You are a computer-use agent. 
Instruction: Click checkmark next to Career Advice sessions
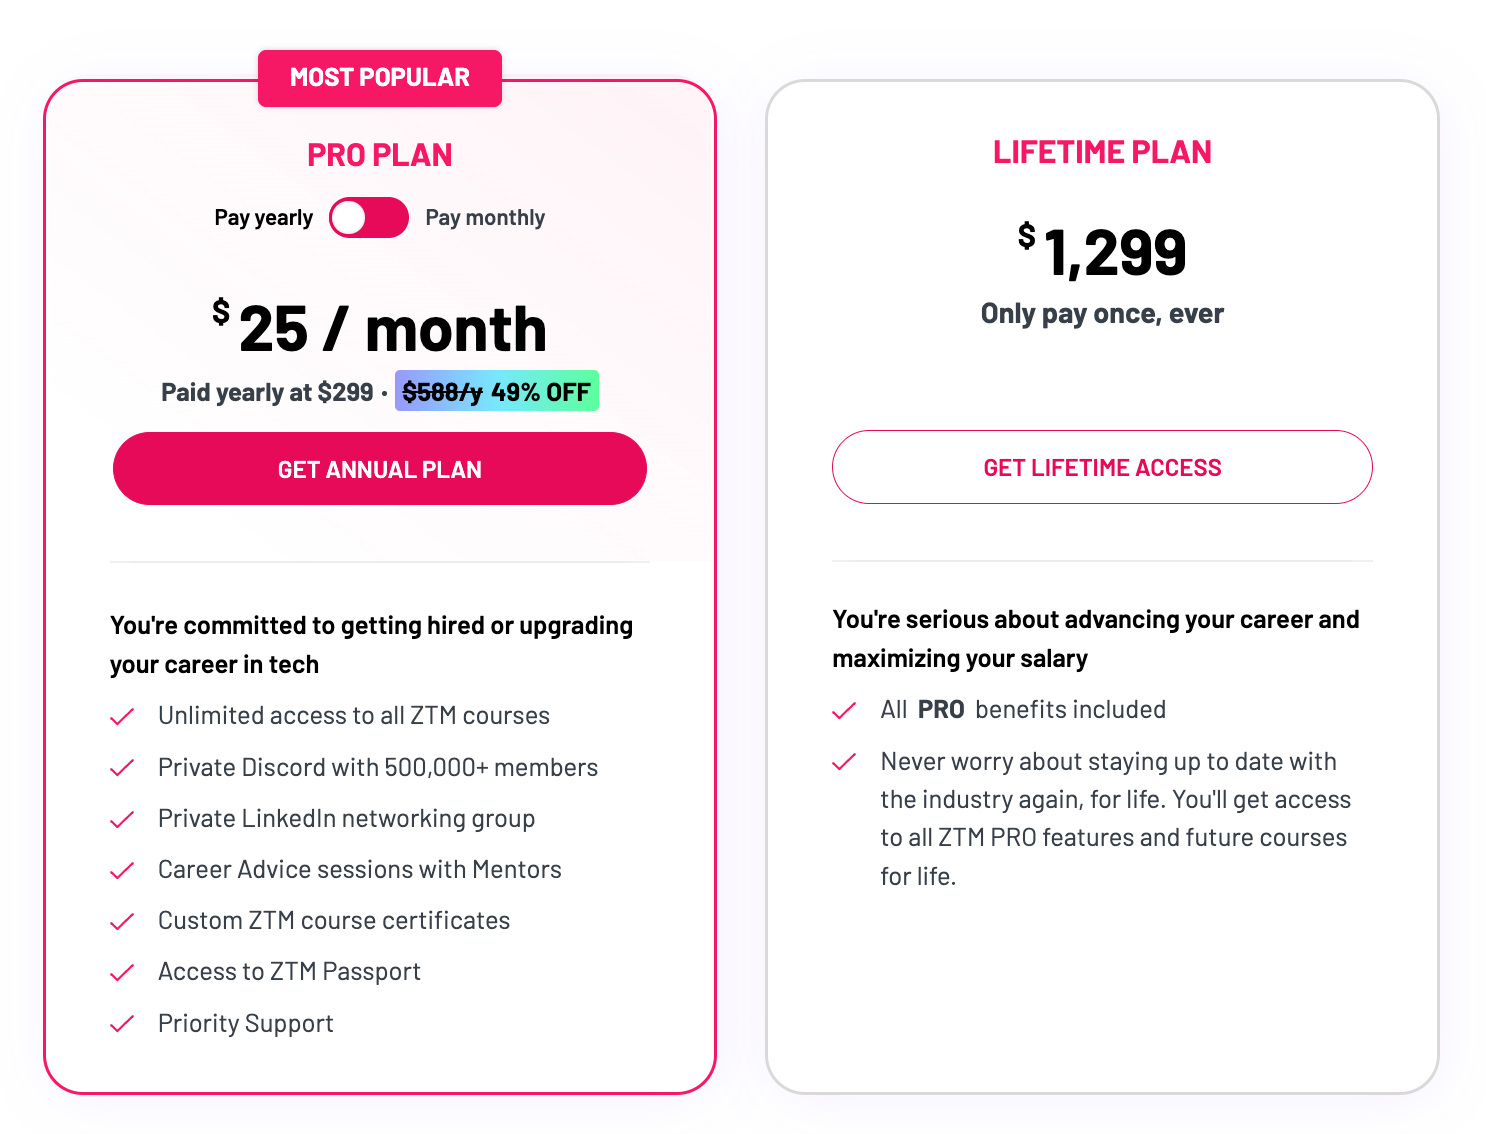(122, 871)
